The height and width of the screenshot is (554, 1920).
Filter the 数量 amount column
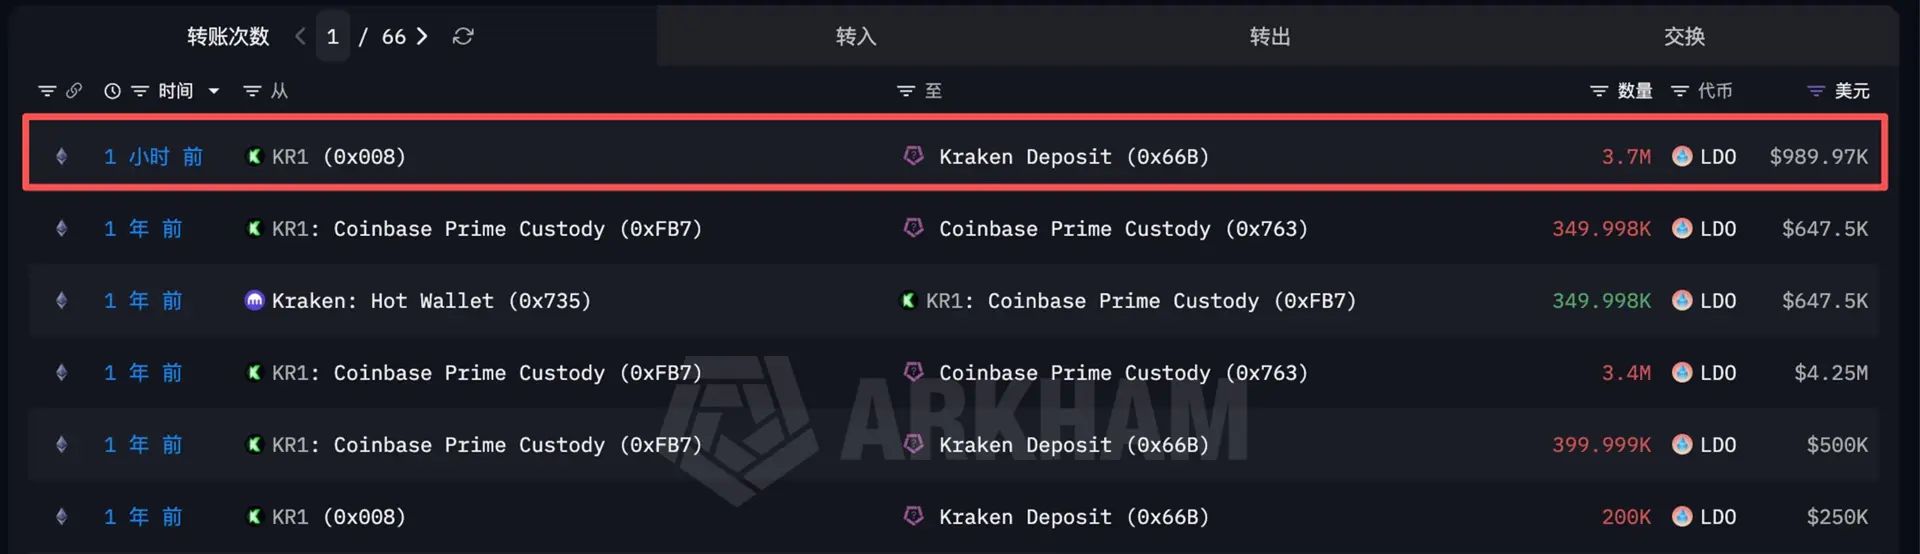[x=1599, y=91]
